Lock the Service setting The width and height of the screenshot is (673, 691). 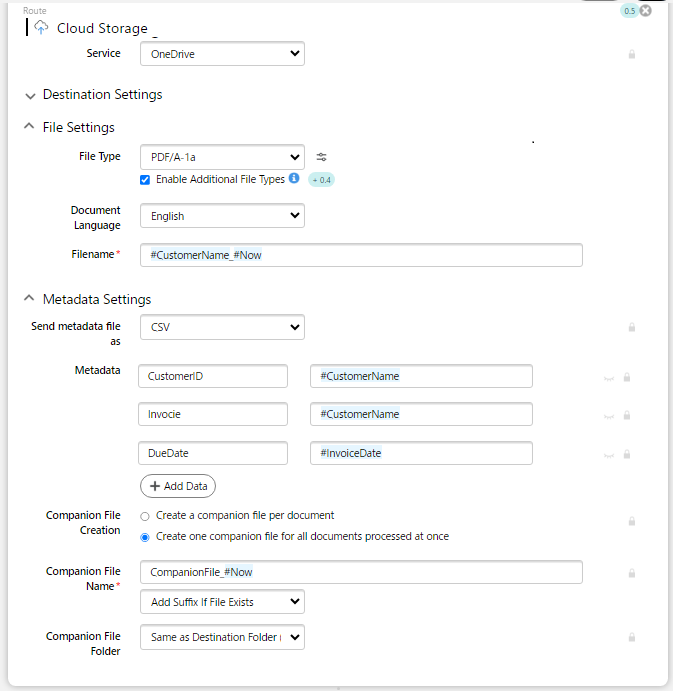[632, 54]
